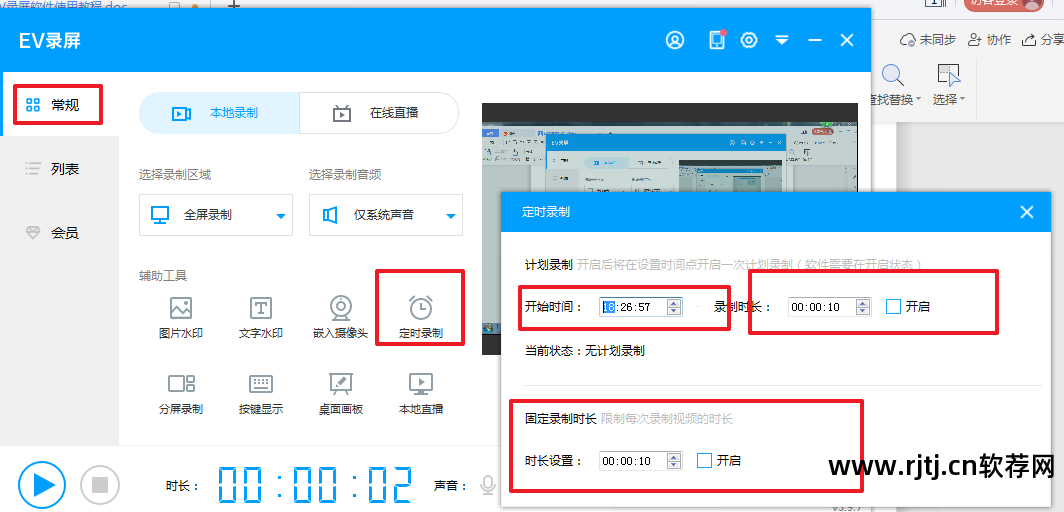Enable the 按键显示 keystroke display tool
This screenshot has height=512, width=1064.
pyautogui.click(x=261, y=394)
